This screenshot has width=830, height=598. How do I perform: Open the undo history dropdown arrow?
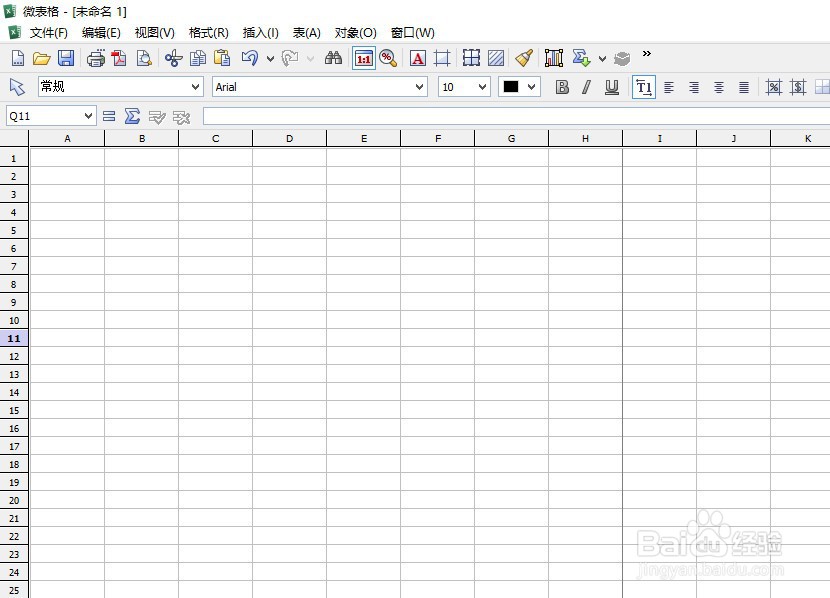pos(270,59)
